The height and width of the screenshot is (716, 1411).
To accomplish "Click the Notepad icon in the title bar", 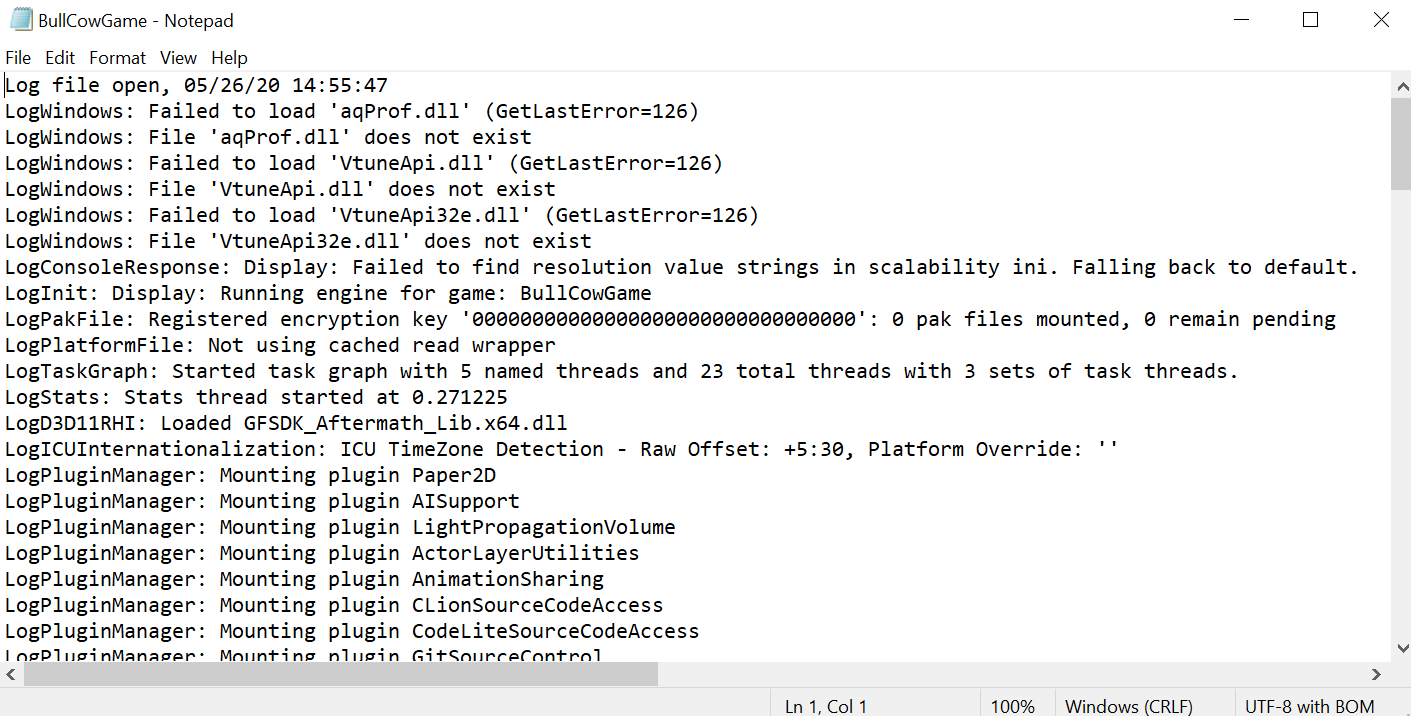I will pos(20,20).
